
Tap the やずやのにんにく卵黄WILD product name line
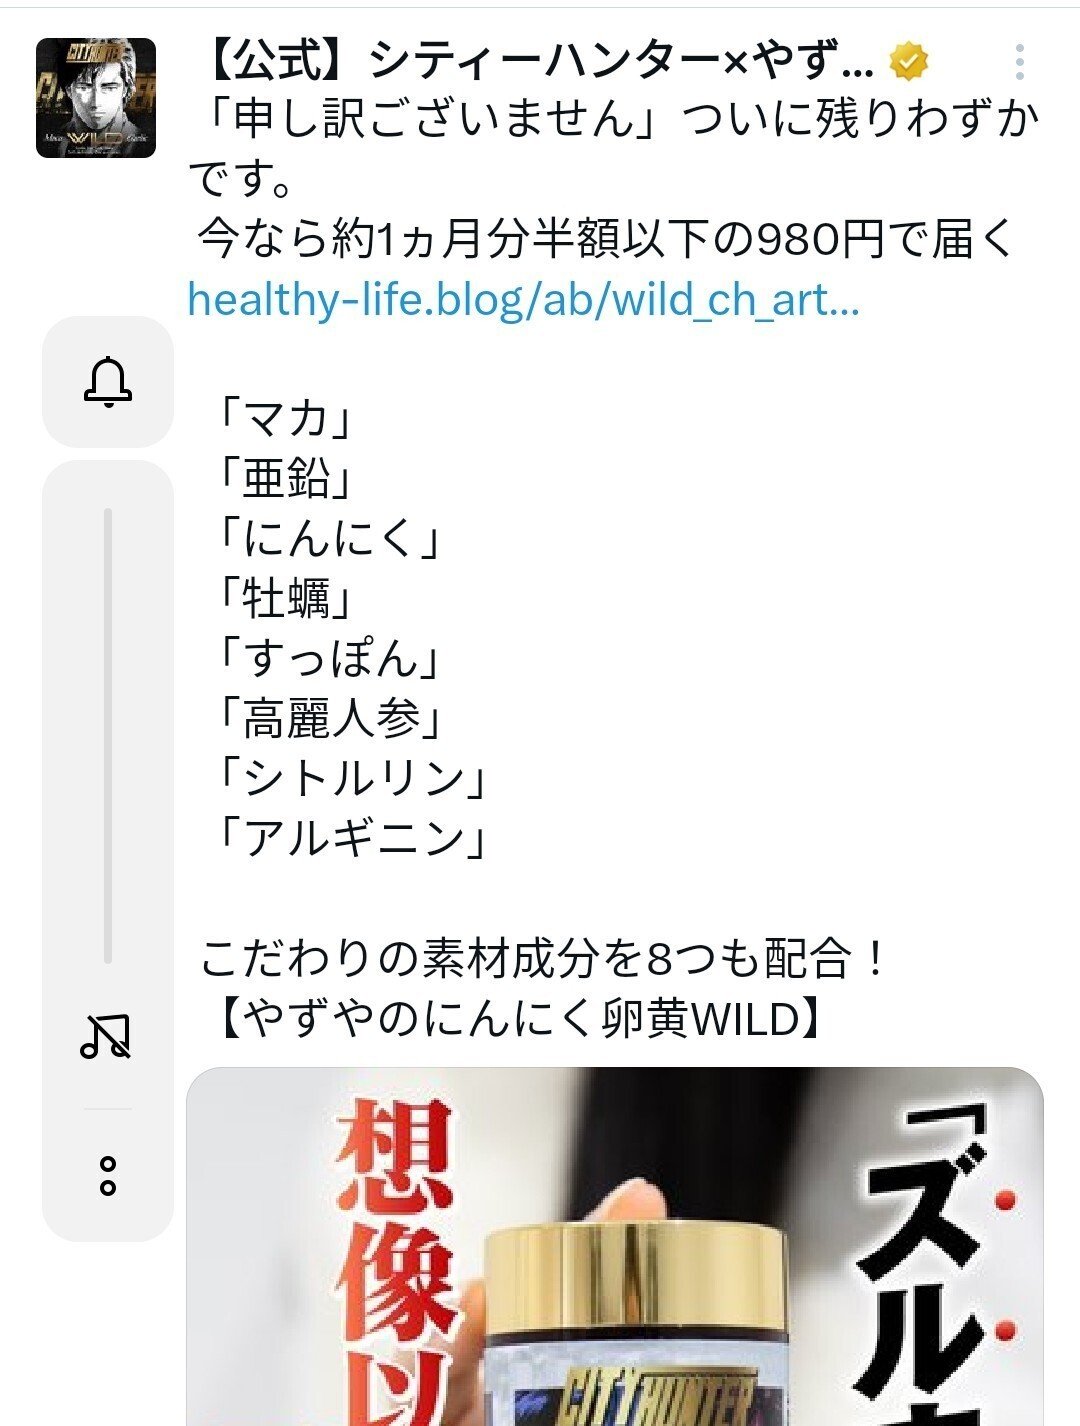[x=516, y=1019]
